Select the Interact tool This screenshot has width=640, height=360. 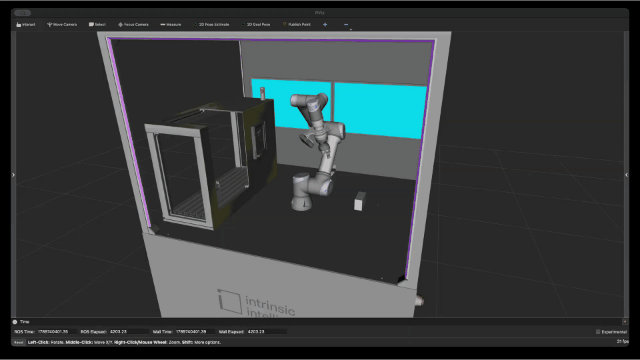tap(26, 24)
